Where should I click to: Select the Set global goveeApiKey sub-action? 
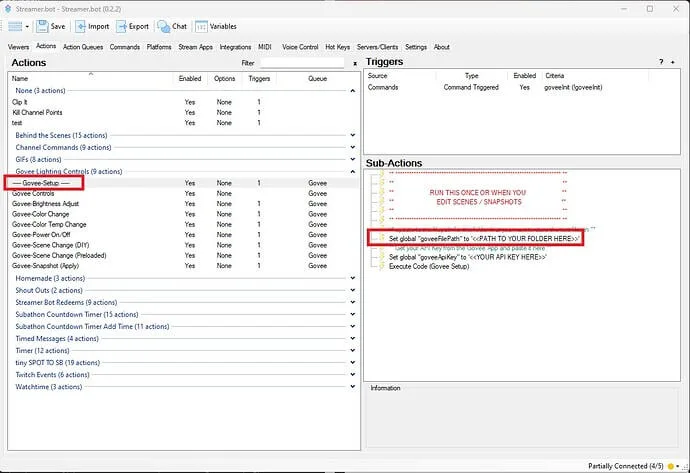coord(468,257)
